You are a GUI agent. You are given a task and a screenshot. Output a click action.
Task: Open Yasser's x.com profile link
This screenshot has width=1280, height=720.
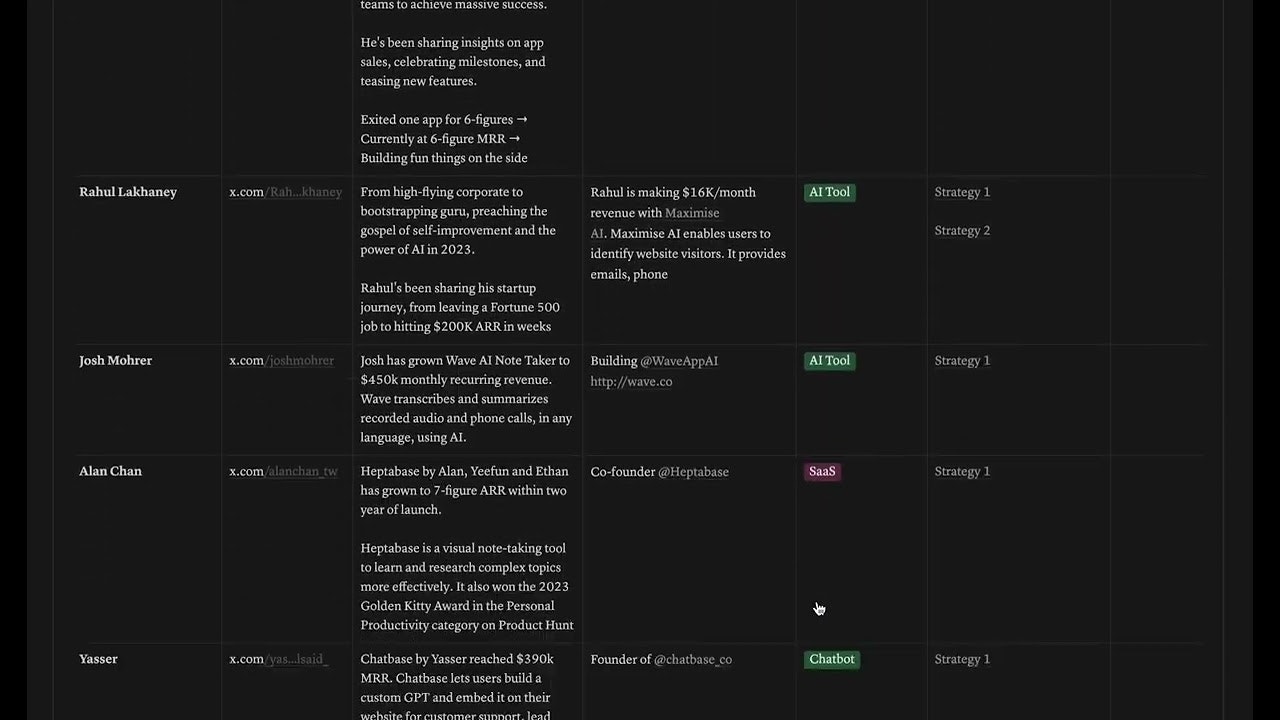[278, 659]
